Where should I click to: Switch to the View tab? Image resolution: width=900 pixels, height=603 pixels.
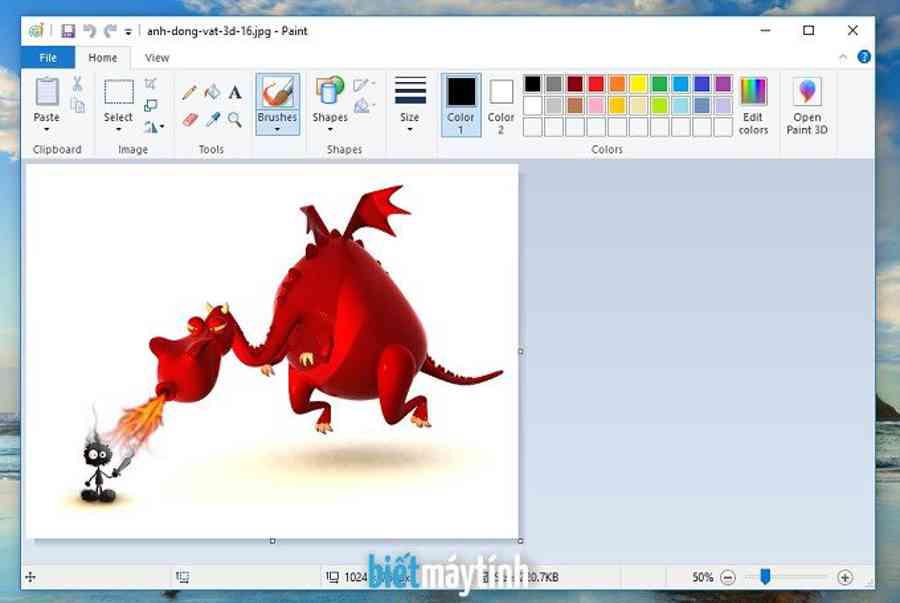coord(157,57)
